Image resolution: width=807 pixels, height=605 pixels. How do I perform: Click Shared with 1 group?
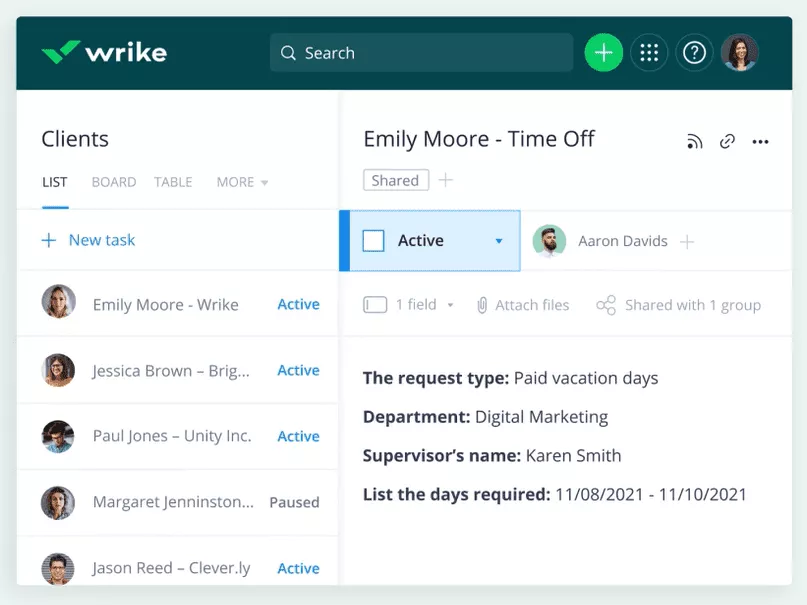click(693, 305)
